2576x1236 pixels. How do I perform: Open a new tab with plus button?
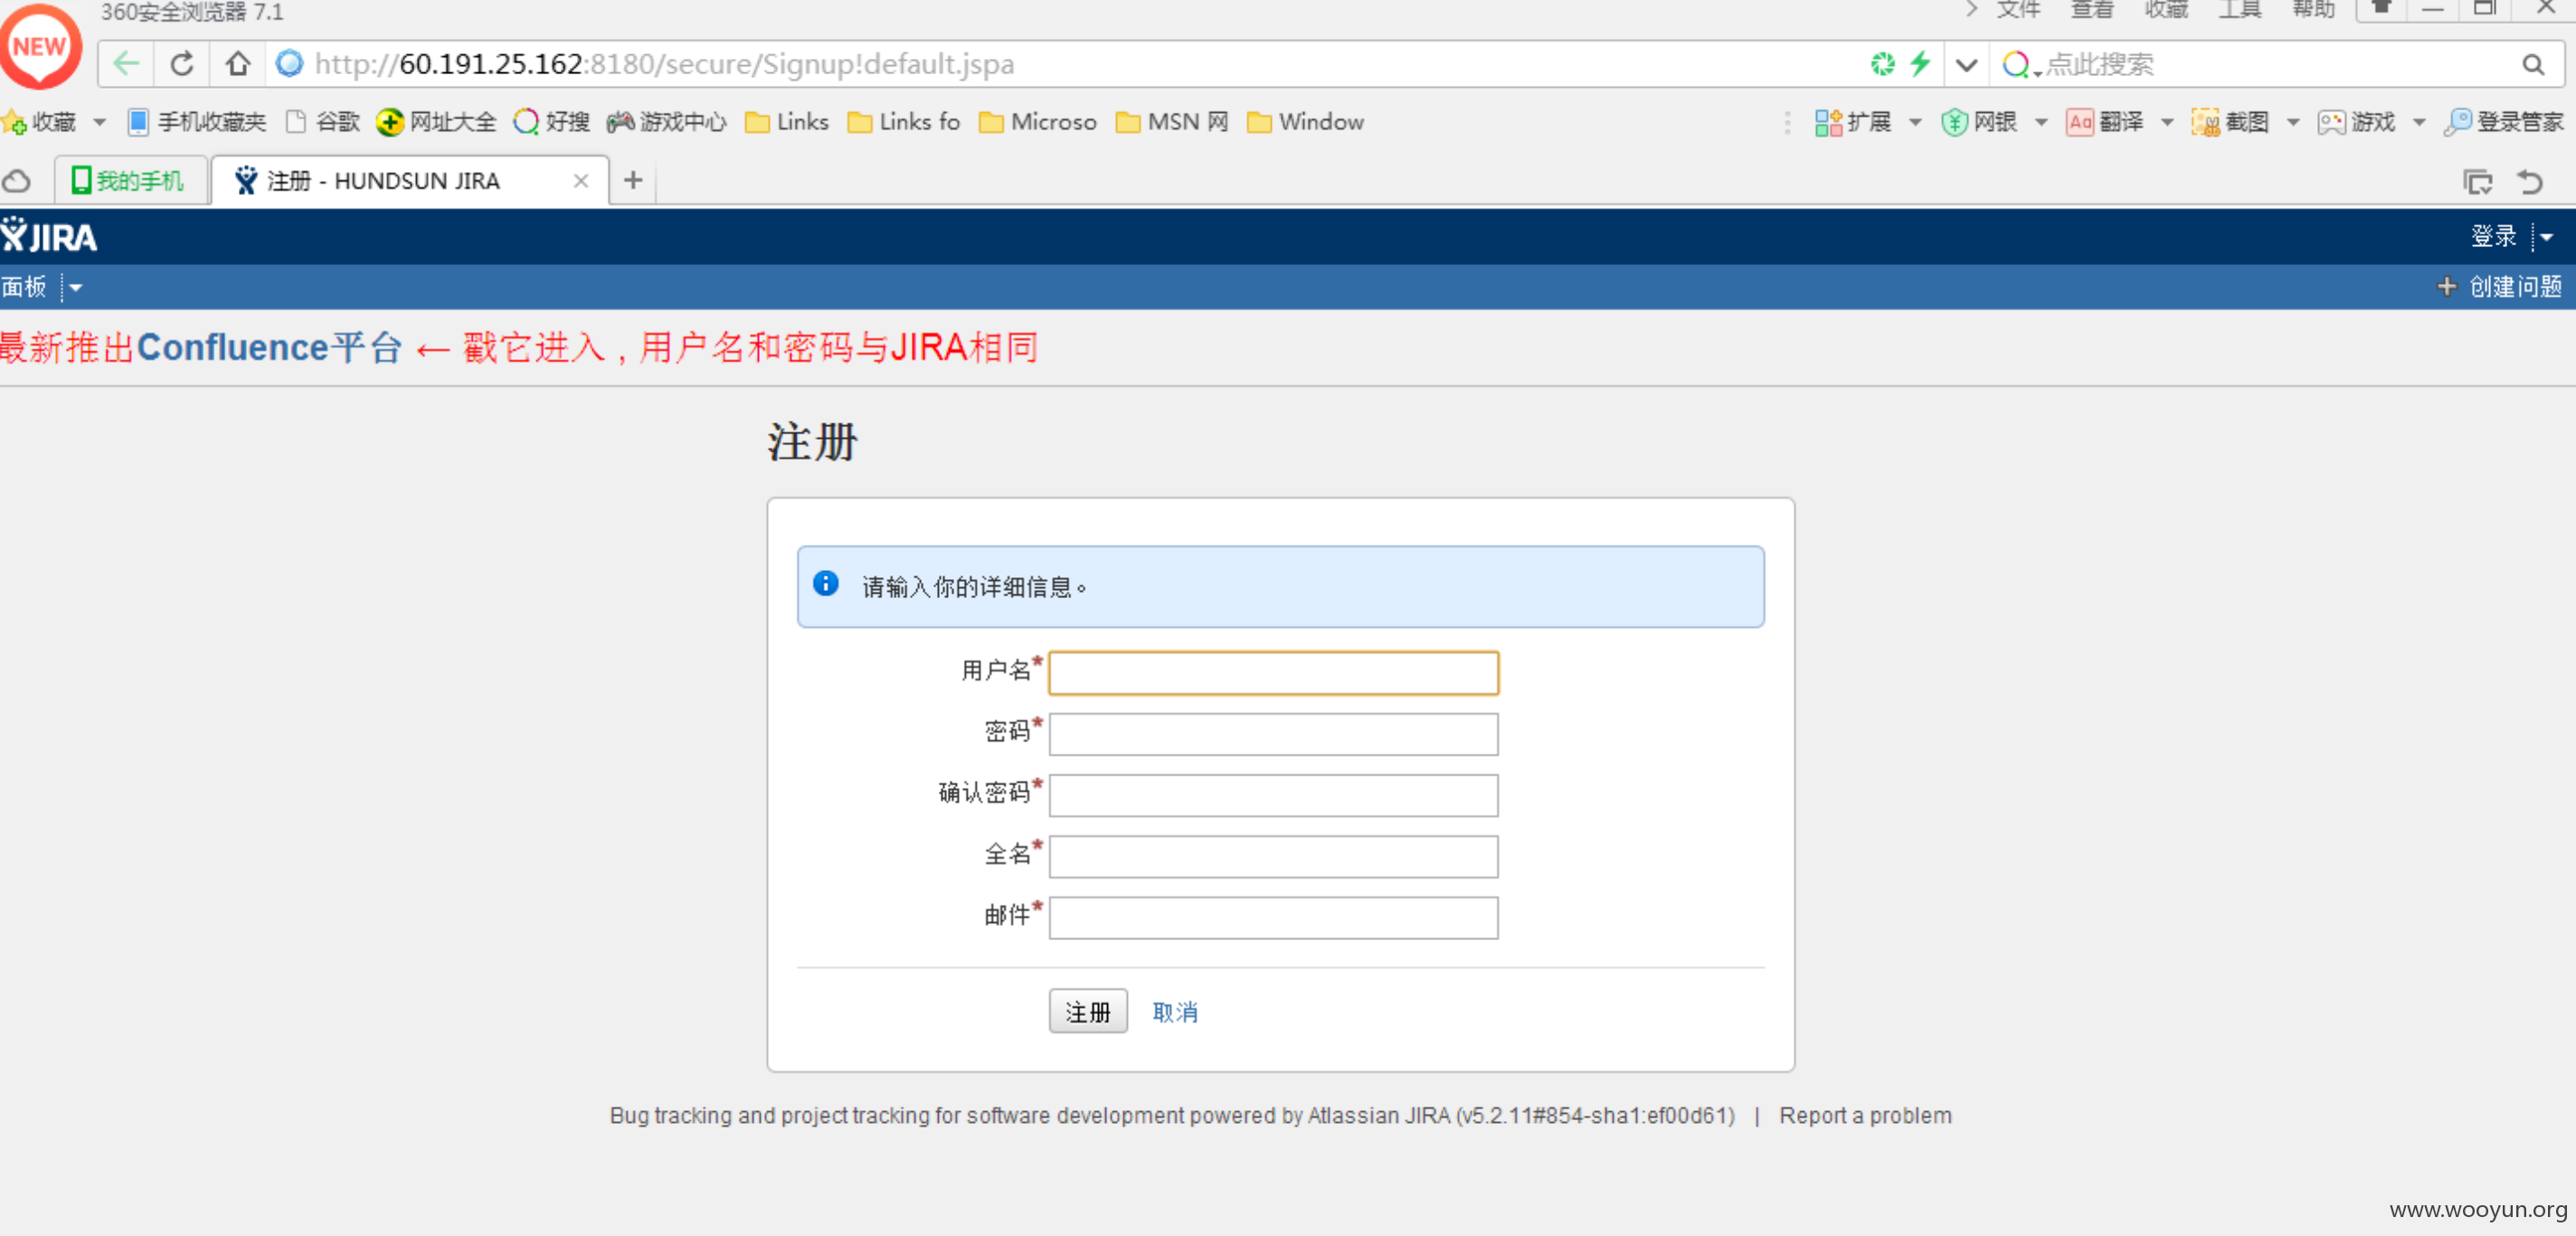[633, 181]
